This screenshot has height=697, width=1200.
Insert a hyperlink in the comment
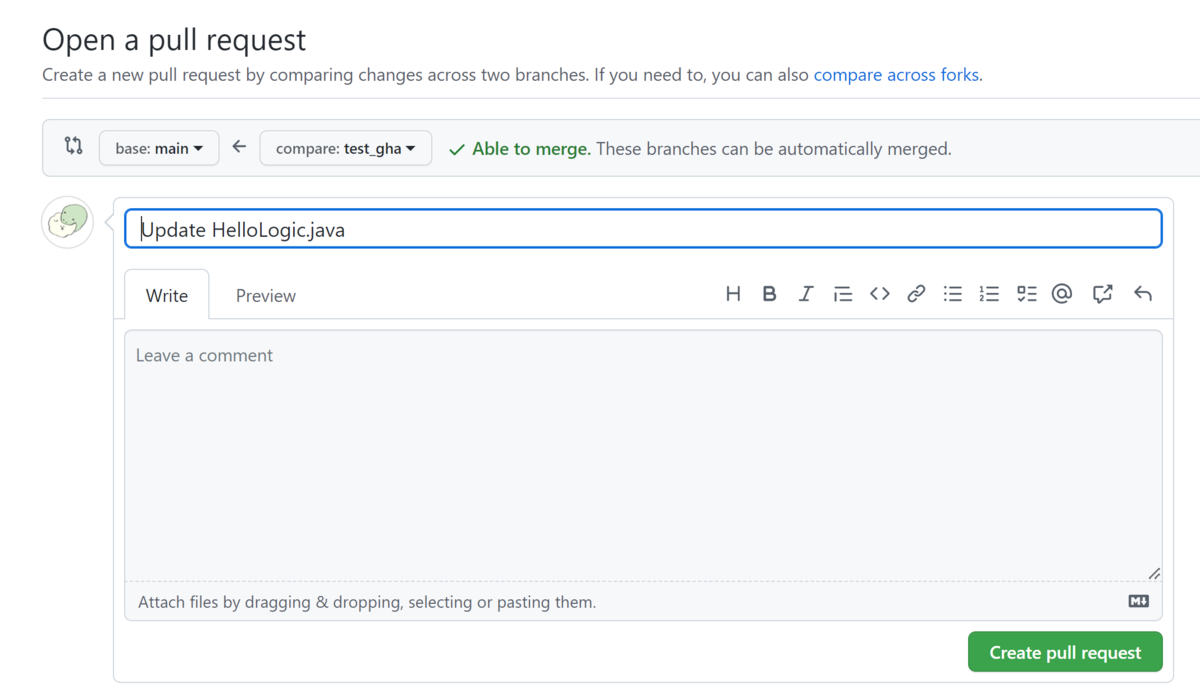[x=916, y=293]
